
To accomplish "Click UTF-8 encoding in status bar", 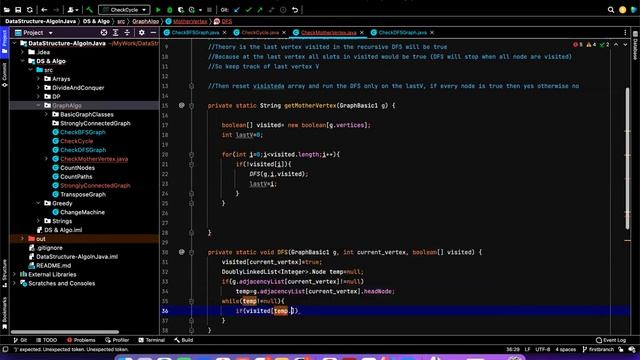I will point(542,349).
